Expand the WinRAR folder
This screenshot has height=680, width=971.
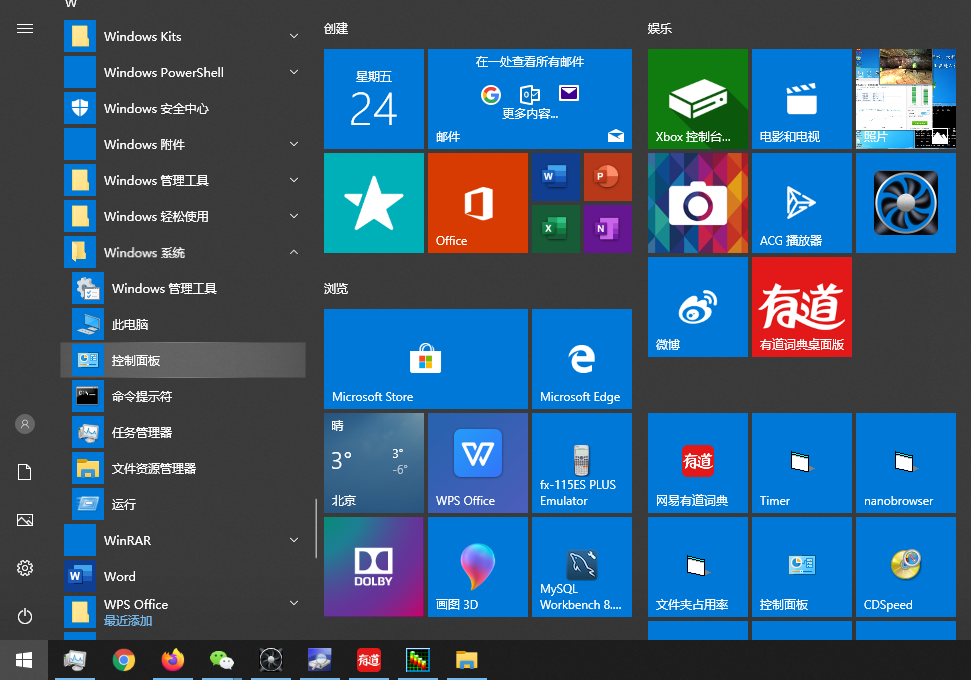pos(183,540)
